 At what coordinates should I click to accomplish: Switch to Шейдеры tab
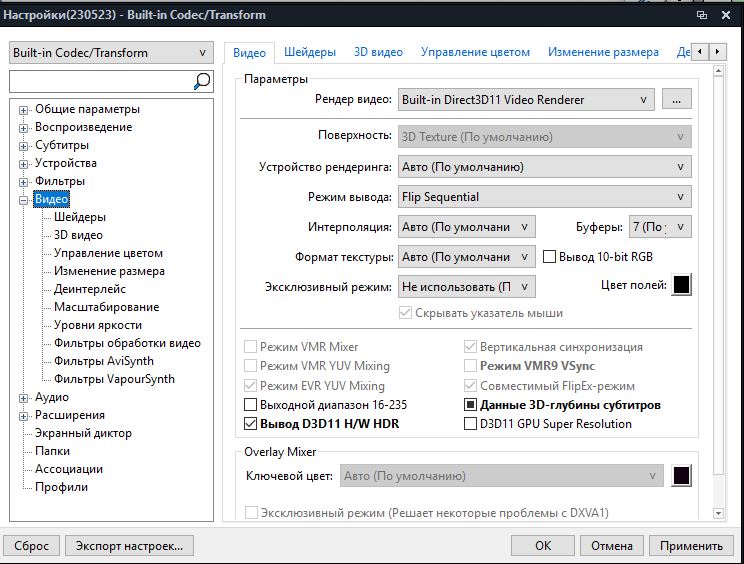(310, 52)
